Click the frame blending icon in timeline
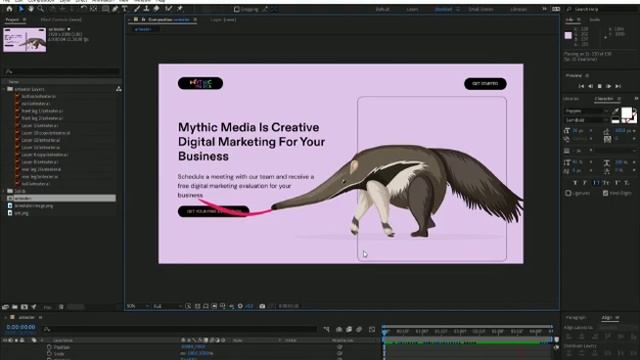640x360 pixels. (349, 329)
